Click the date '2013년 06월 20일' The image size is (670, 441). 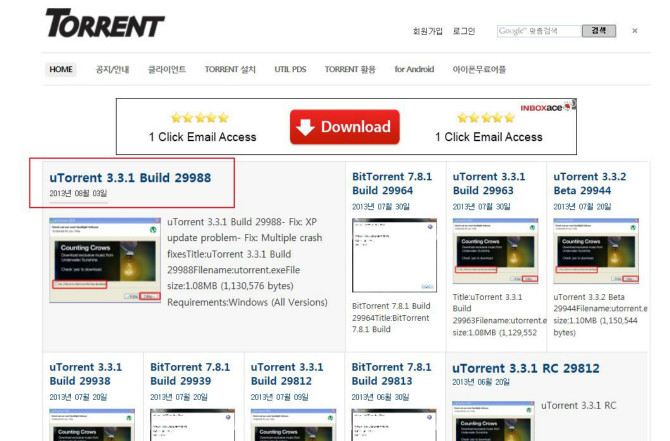tap(481, 382)
